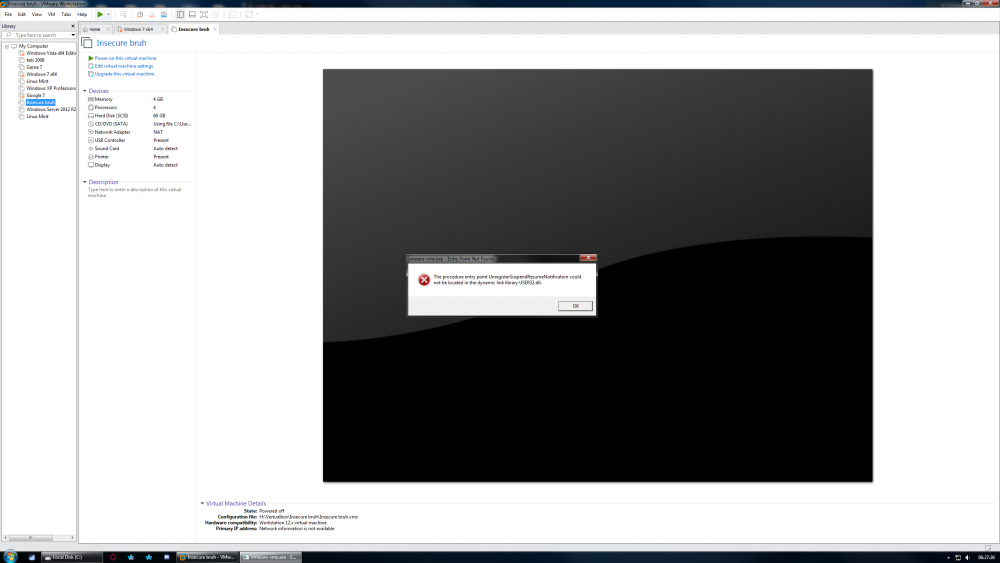The image size is (1000, 563).
Task: Click the virtual machine preview screen
Action: point(598,275)
